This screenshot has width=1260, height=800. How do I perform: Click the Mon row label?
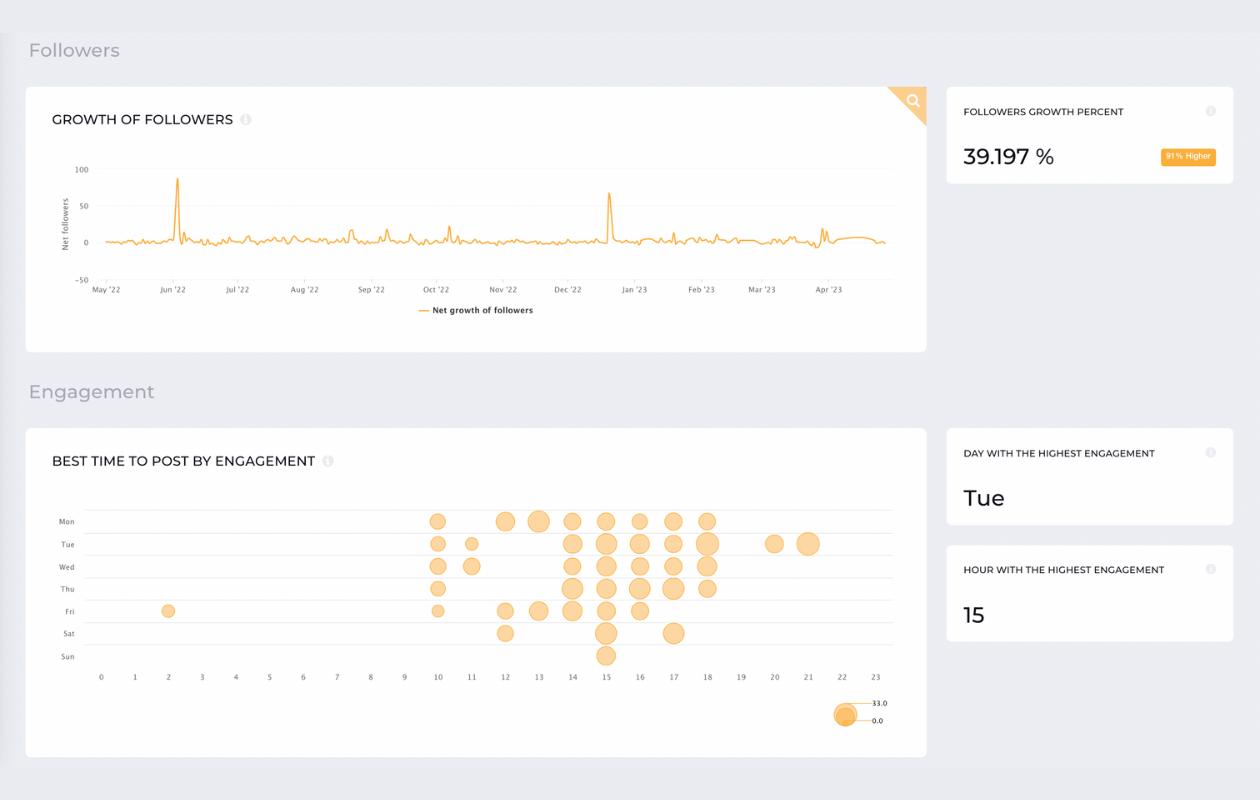[67, 521]
